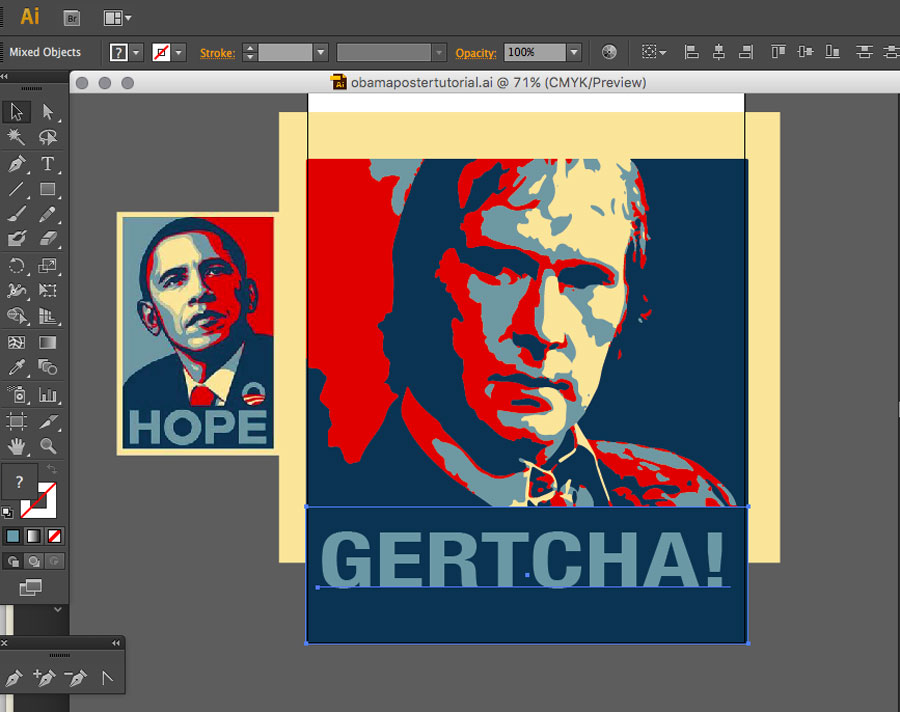
Task: Select the Rectangle tool
Action: (48, 189)
